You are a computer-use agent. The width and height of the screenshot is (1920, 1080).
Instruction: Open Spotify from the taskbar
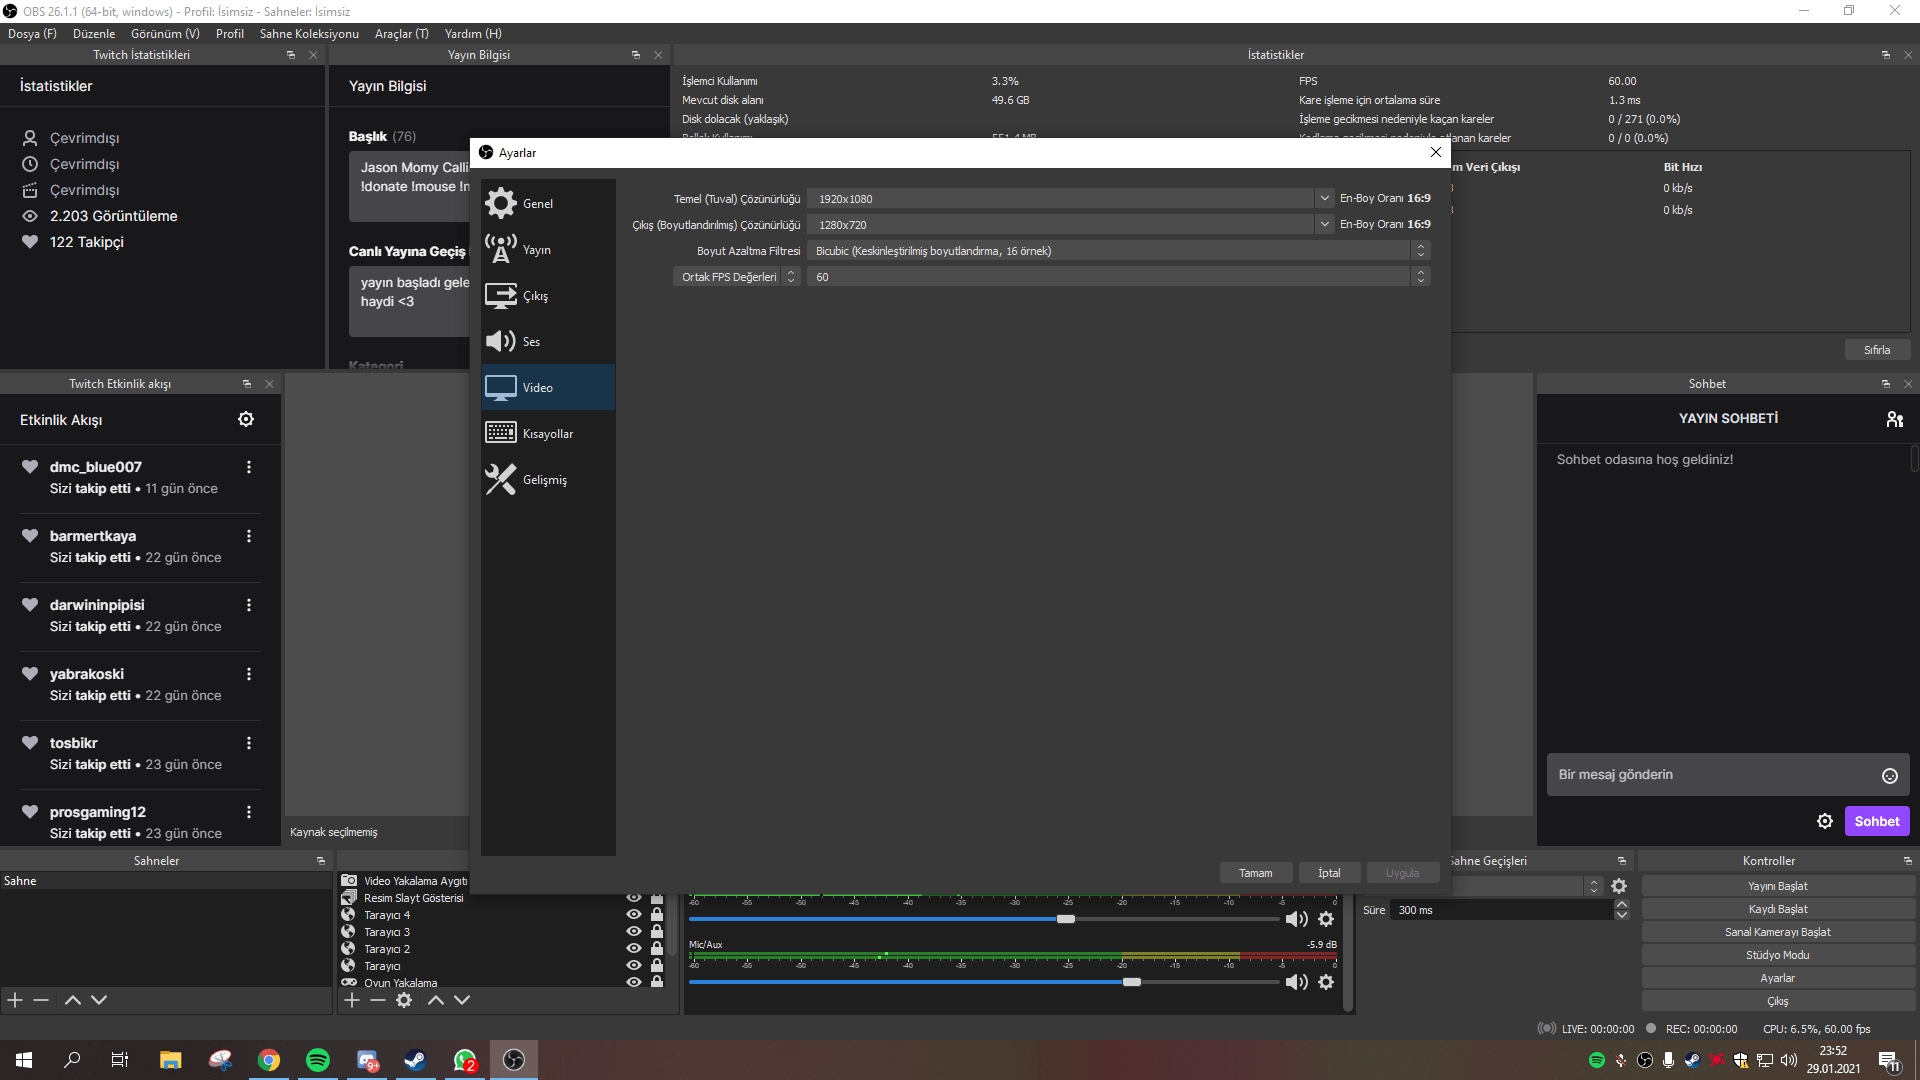click(x=318, y=1060)
